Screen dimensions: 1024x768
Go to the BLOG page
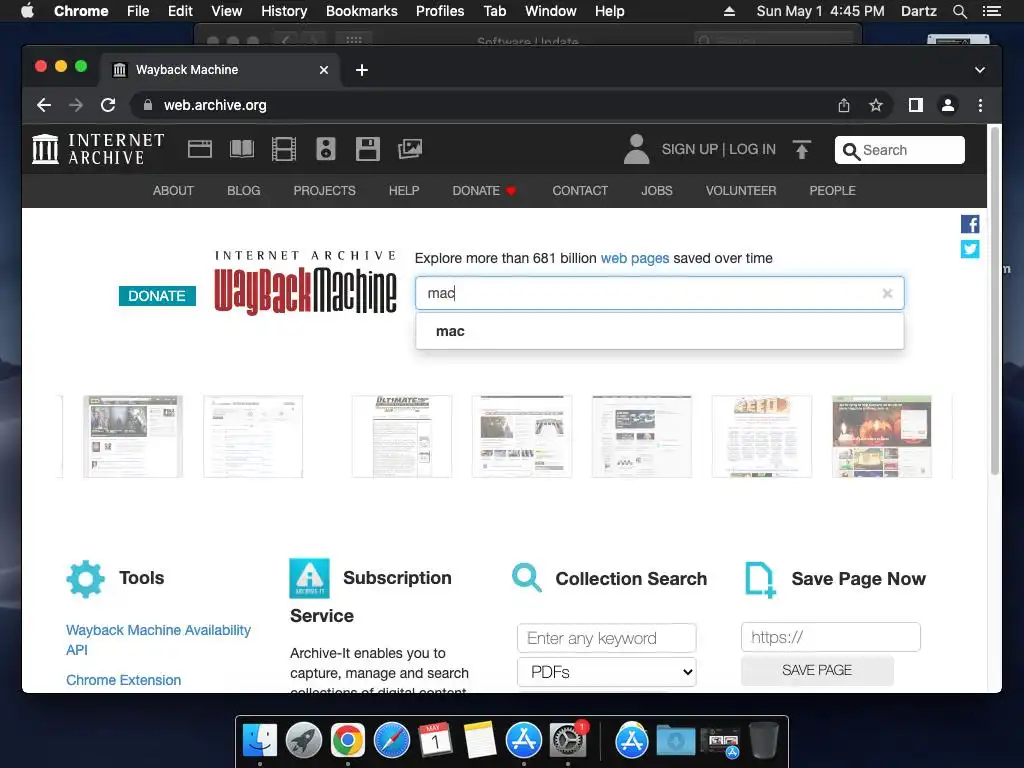(244, 191)
